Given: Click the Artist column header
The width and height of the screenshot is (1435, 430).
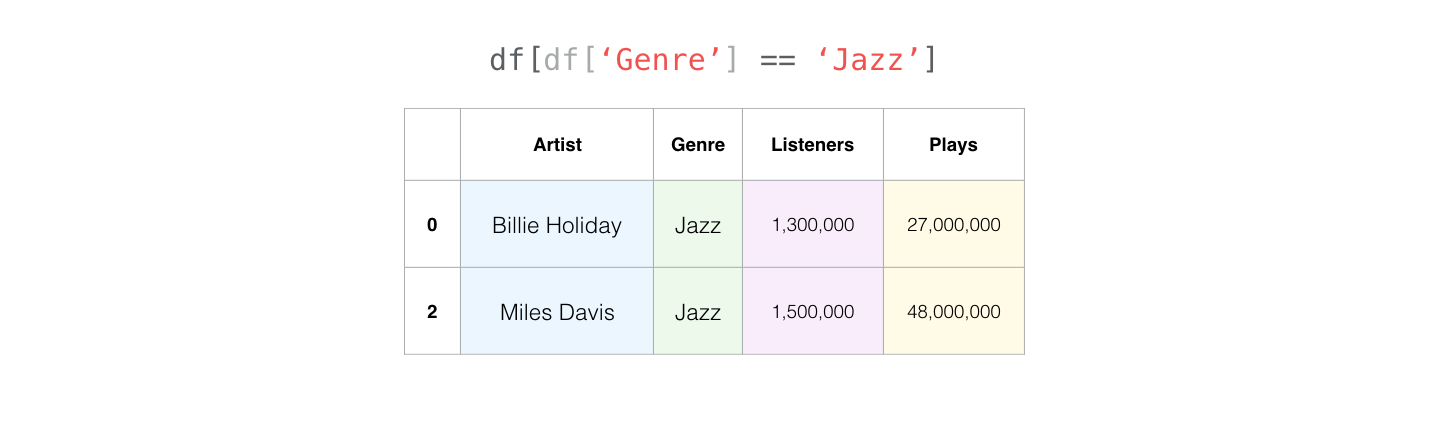Looking at the screenshot, I should coord(557,145).
